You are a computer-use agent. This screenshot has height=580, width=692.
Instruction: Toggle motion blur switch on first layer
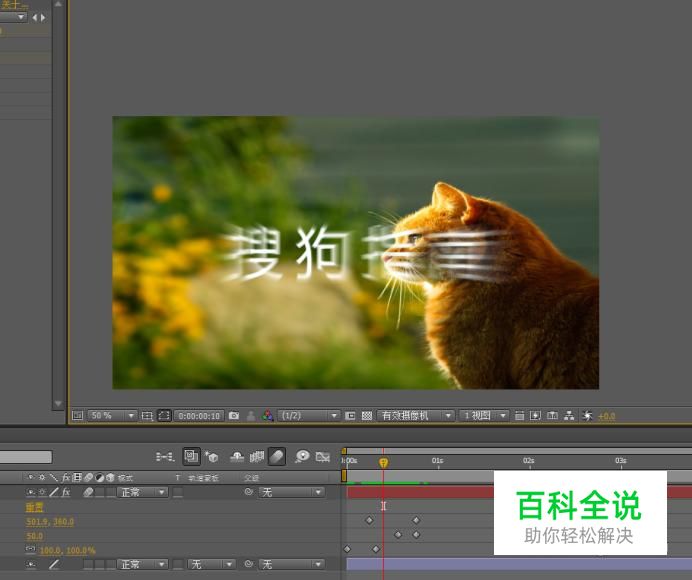point(88,492)
